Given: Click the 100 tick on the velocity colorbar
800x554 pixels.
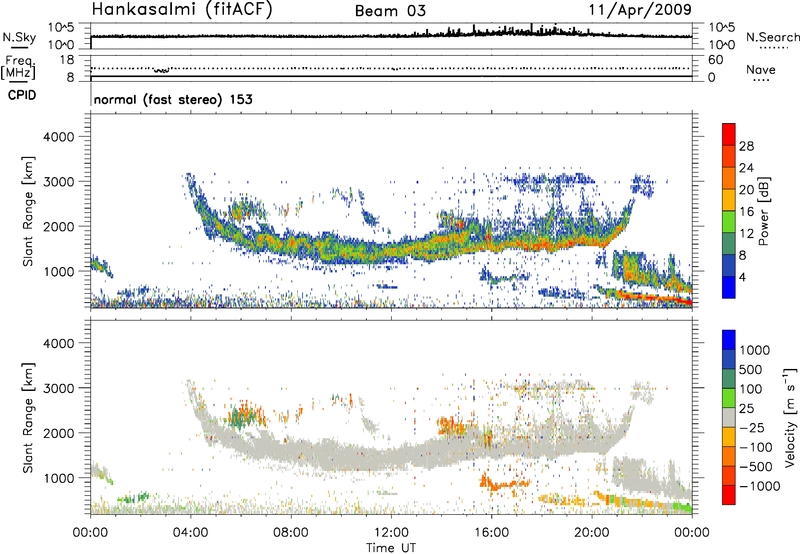Looking at the screenshot, I should [751, 389].
